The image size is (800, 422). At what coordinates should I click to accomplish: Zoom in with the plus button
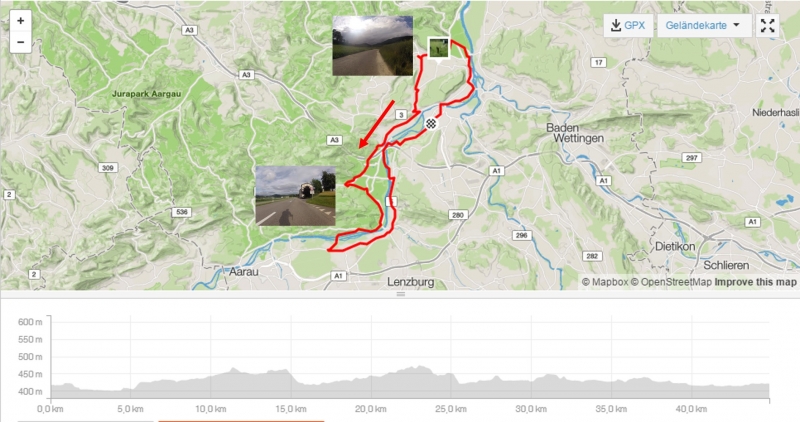coord(20,21)
